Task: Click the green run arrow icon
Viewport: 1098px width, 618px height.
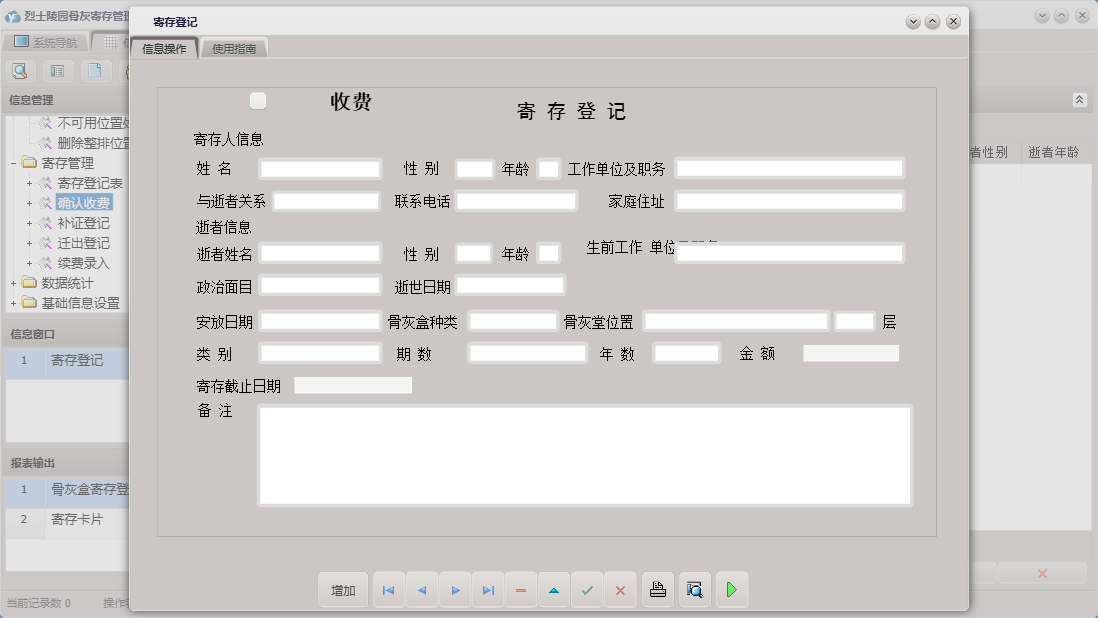Action: [x=731, y=590]
